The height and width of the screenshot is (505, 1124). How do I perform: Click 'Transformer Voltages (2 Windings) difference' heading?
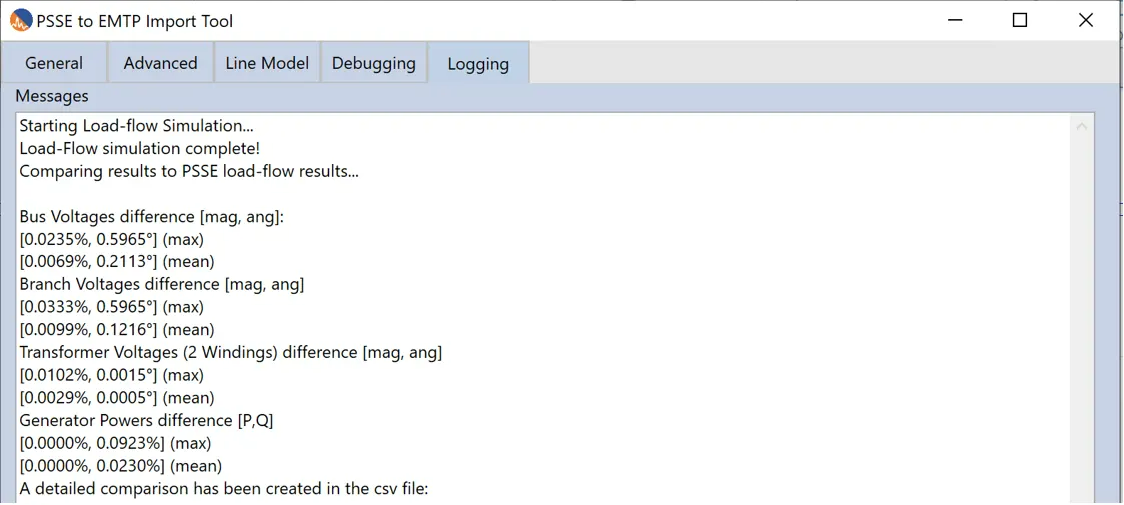pyautogui.click(x=231, y=352)
